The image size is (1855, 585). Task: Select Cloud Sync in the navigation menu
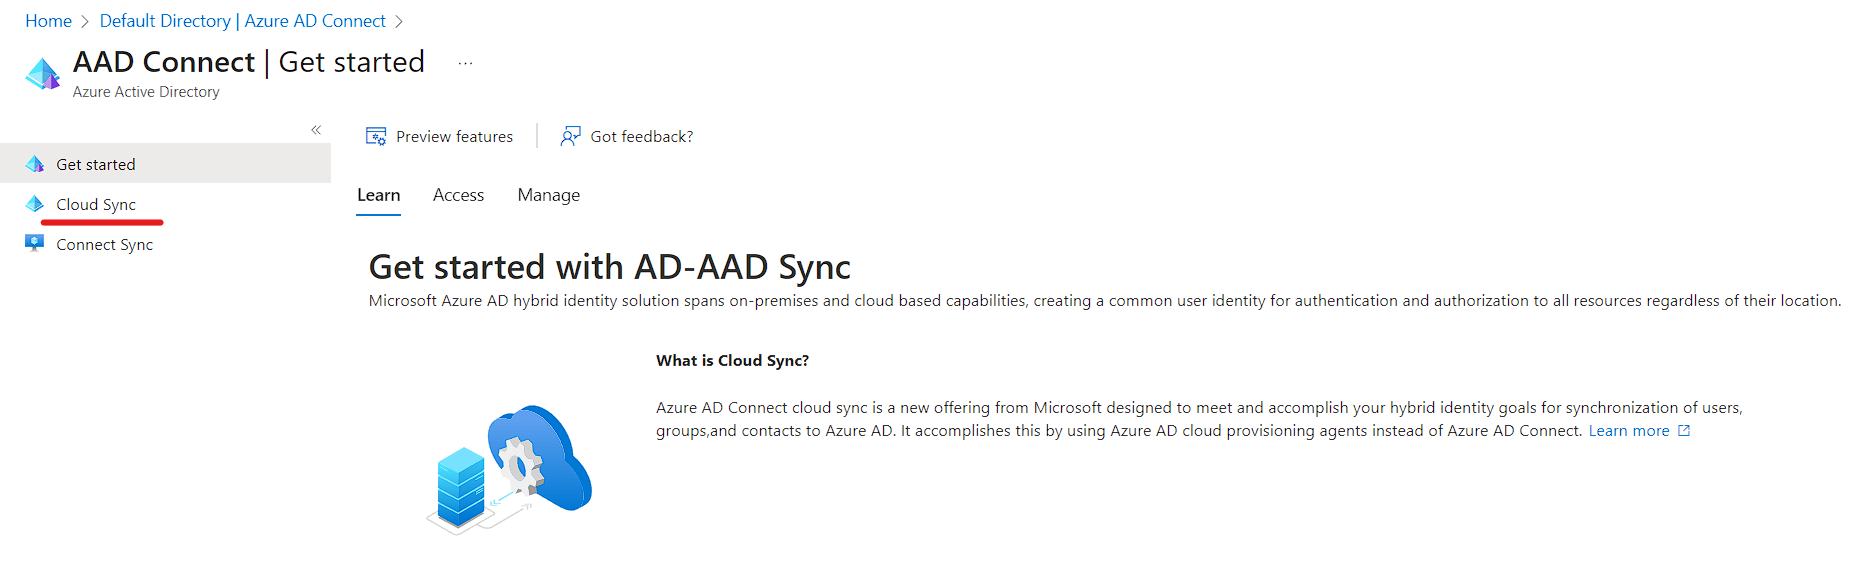97,203
